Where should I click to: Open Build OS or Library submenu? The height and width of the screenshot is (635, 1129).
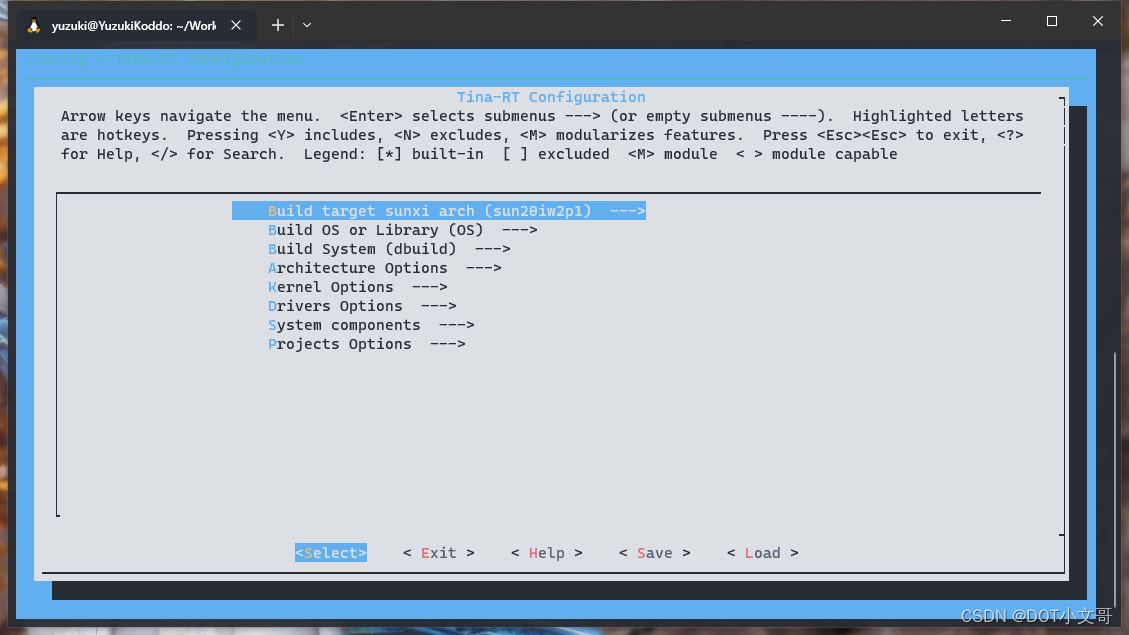[x=402, y=230]
